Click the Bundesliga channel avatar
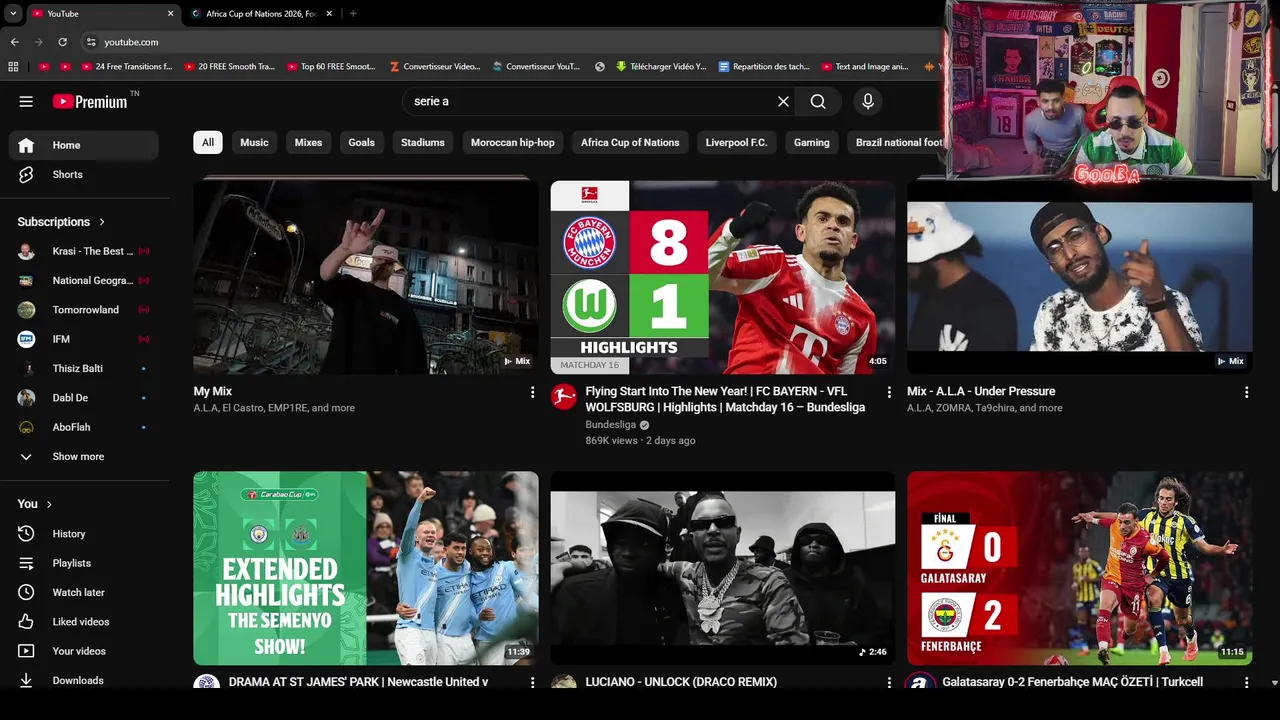 click(564, 397)
